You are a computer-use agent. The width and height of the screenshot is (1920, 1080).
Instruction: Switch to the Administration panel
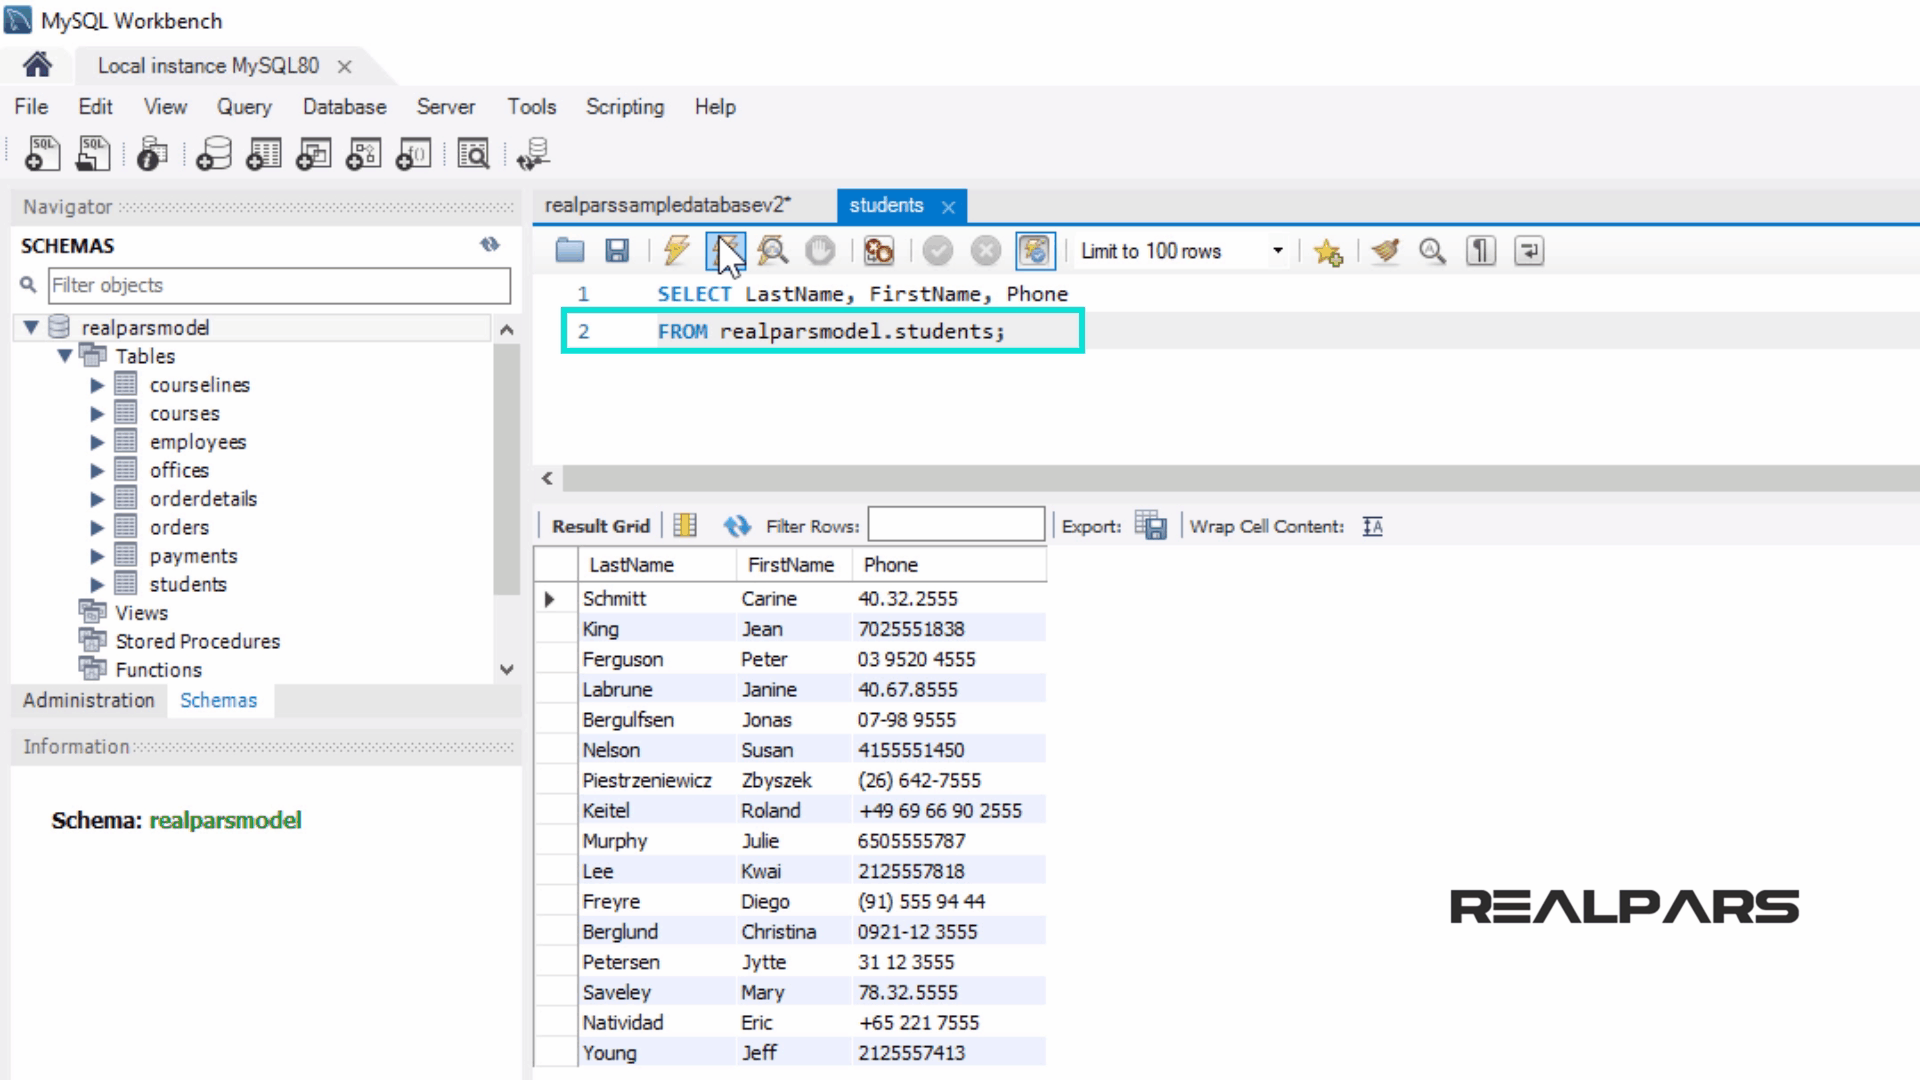(x=88, y=700)
